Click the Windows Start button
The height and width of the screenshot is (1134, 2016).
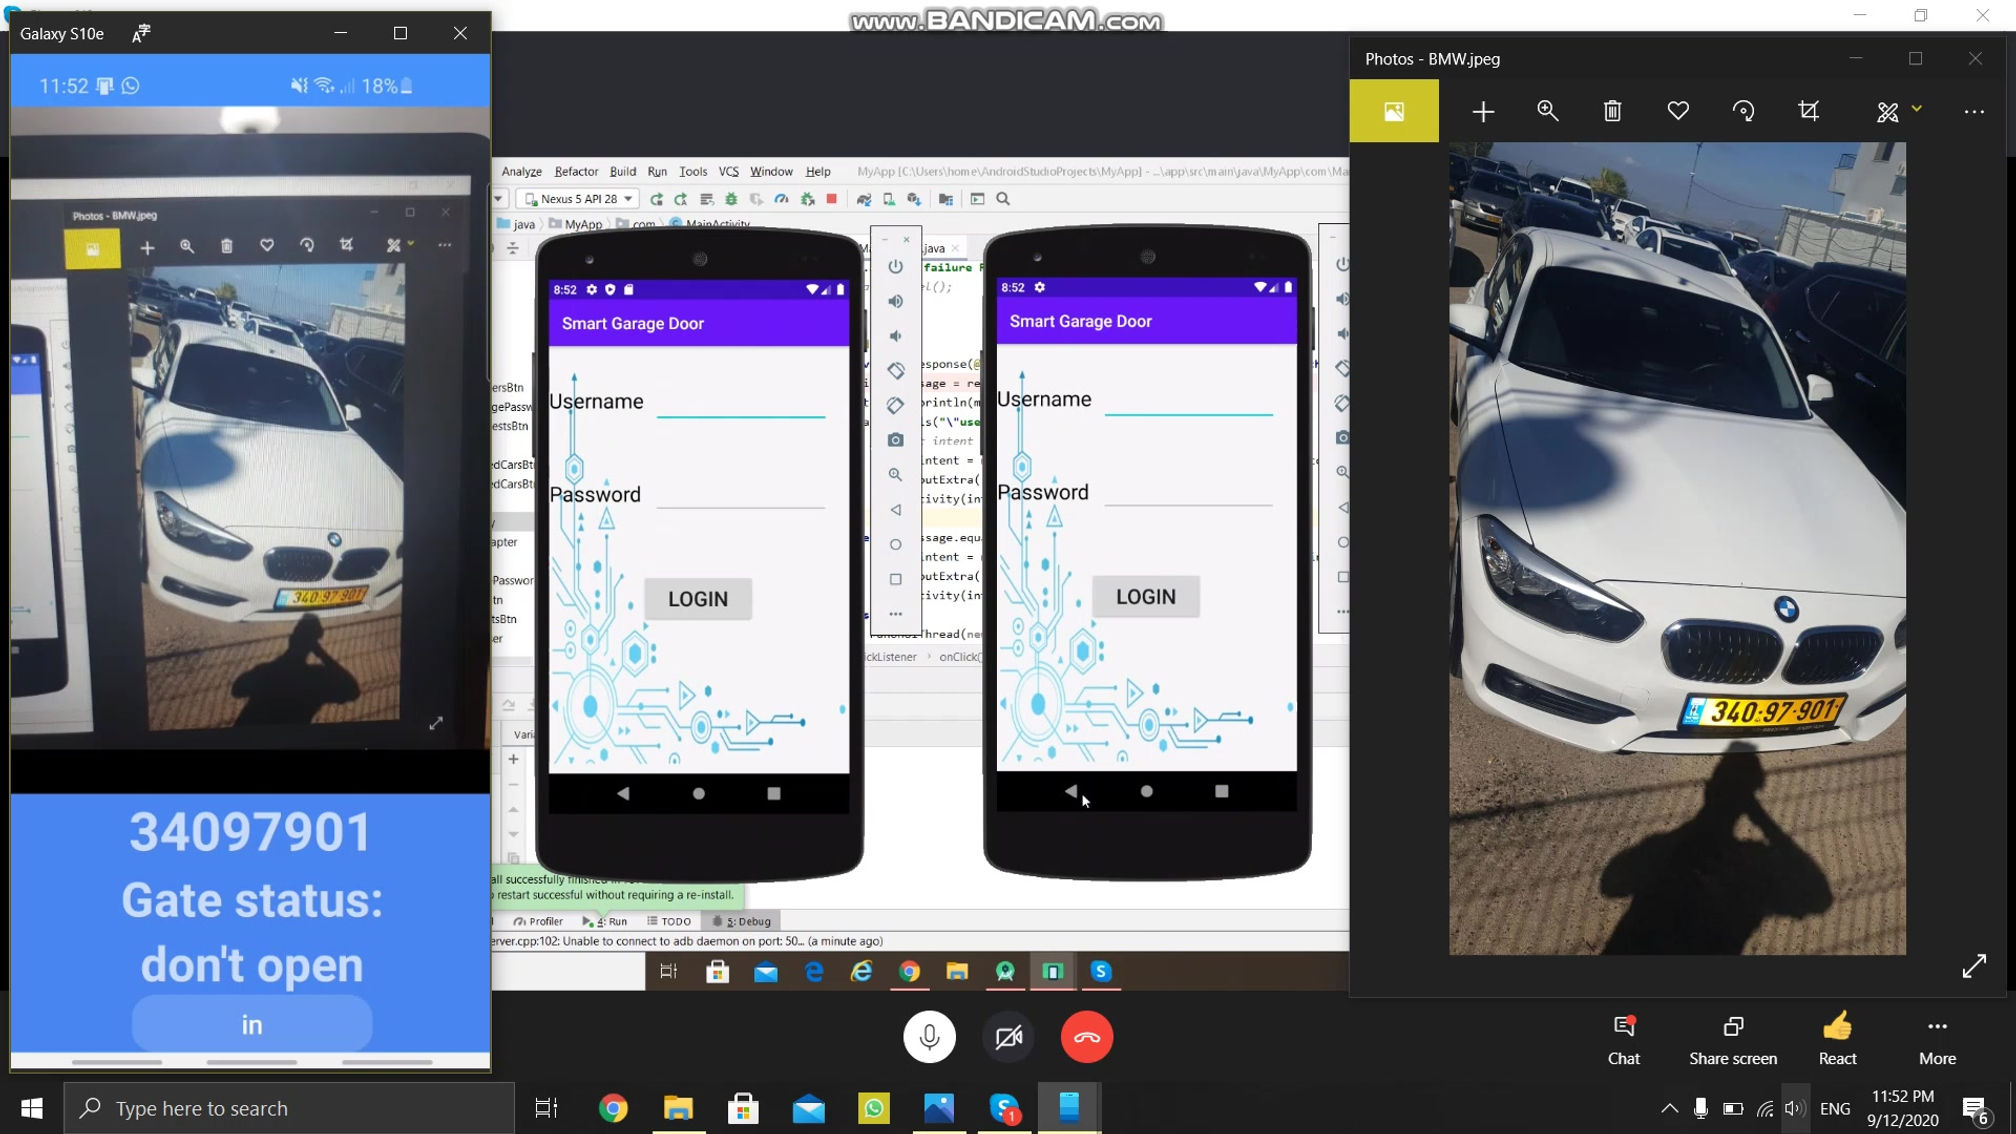[32, 1108]
